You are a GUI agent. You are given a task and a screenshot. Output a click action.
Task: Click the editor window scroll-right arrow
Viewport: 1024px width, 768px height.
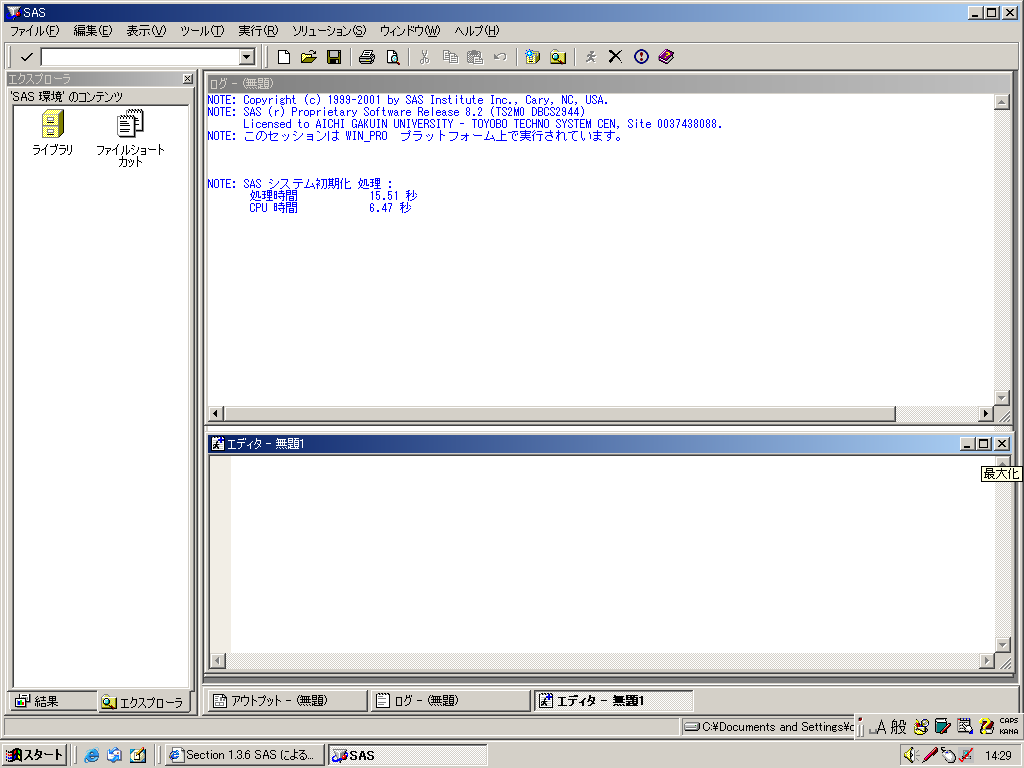point(987,661)
